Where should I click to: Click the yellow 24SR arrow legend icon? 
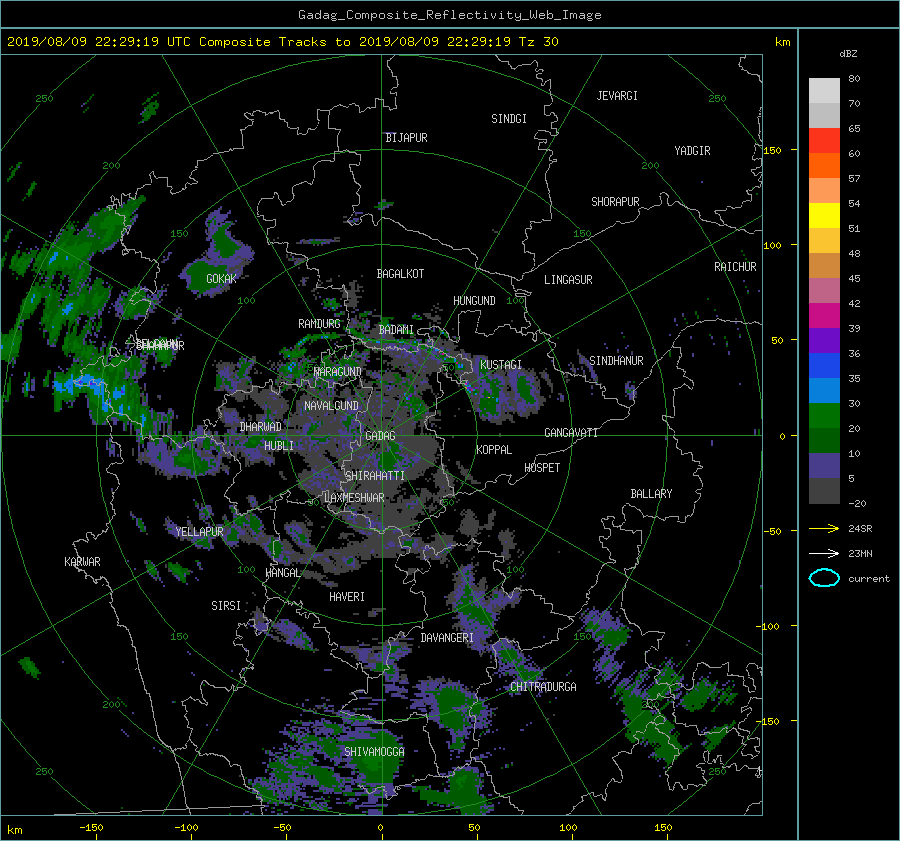[x=824, y=528]
